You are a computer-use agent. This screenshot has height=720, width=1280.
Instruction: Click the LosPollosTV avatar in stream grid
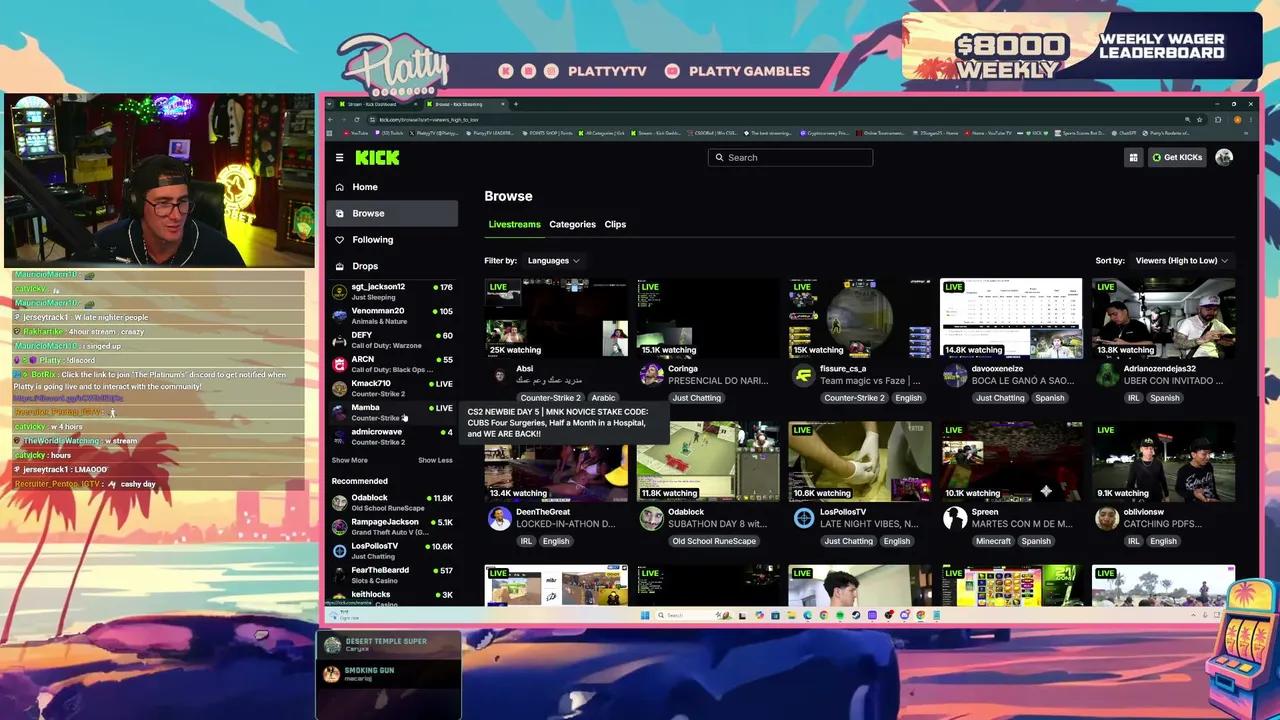point(804,518)
